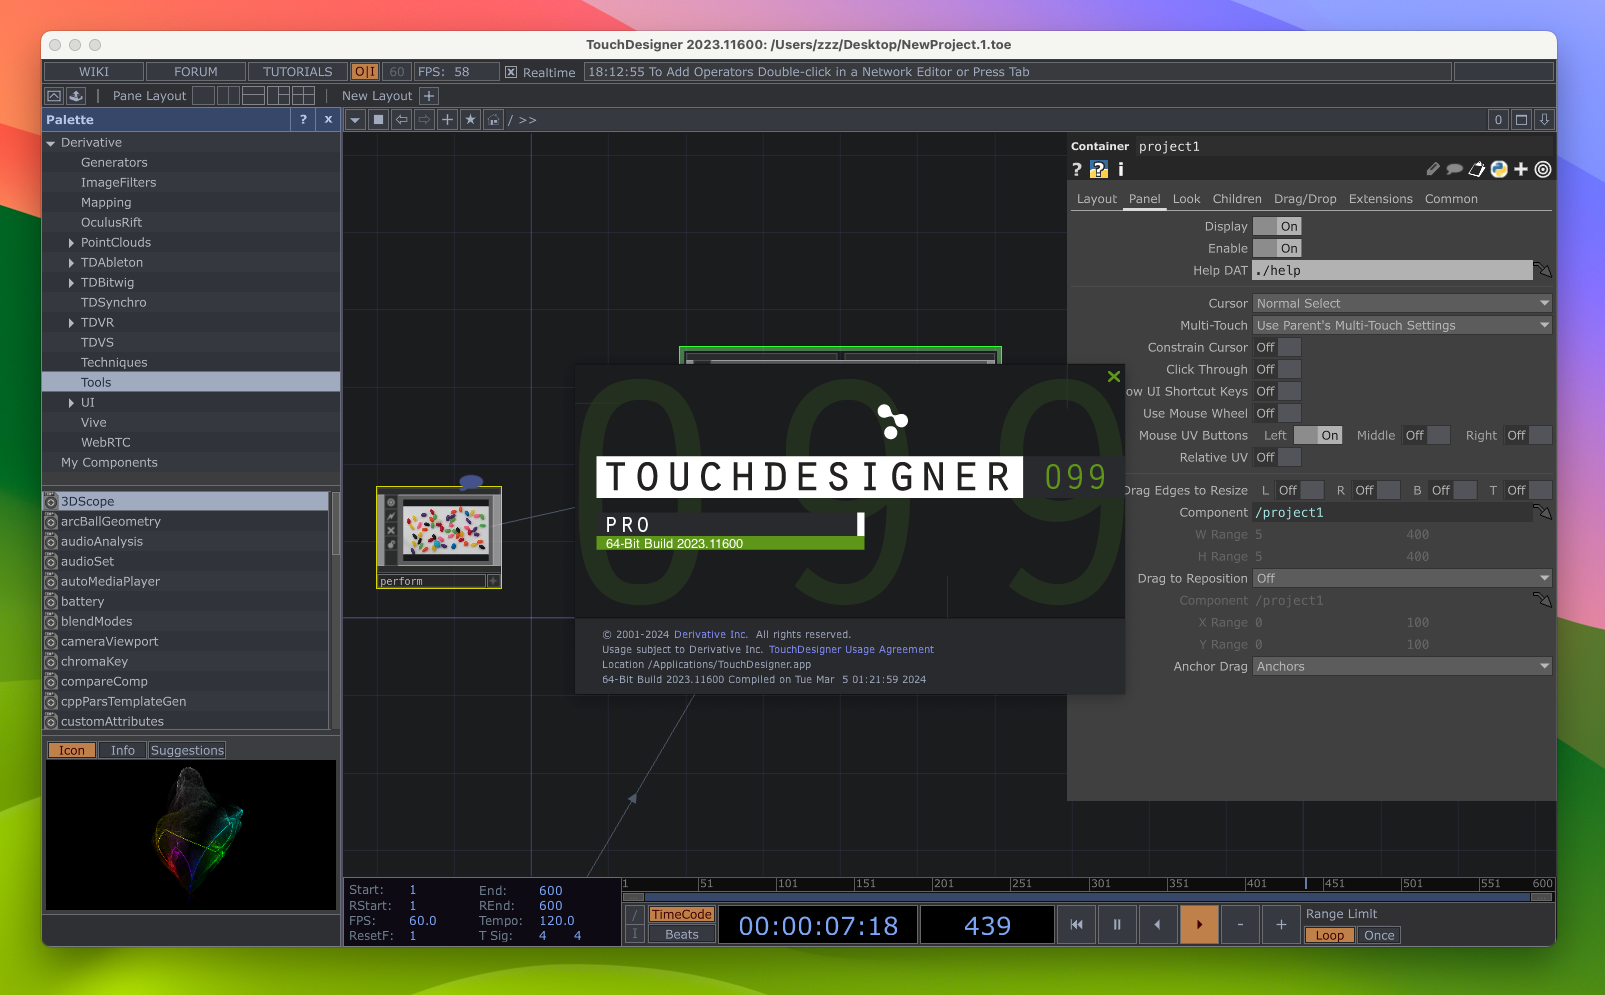This screenshot has width=1605, height=995.
Task: Open the Cursor dropdown set to Normal Select
Action: pos(1400,303)
